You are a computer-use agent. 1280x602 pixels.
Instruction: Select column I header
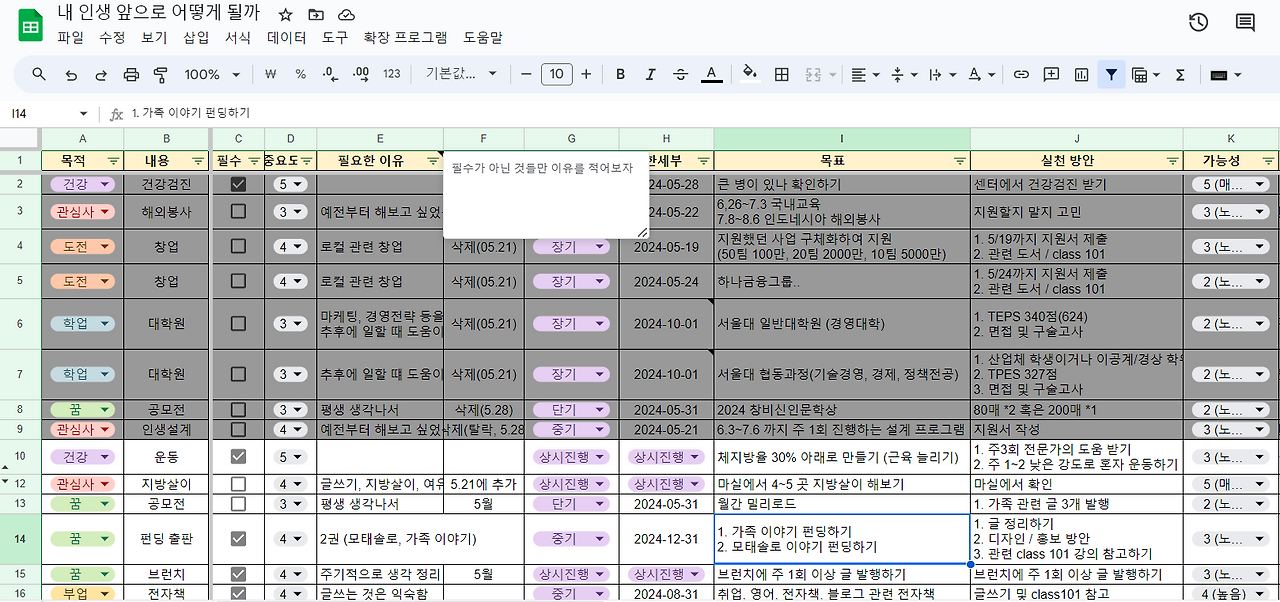click(x=842, y=138)
